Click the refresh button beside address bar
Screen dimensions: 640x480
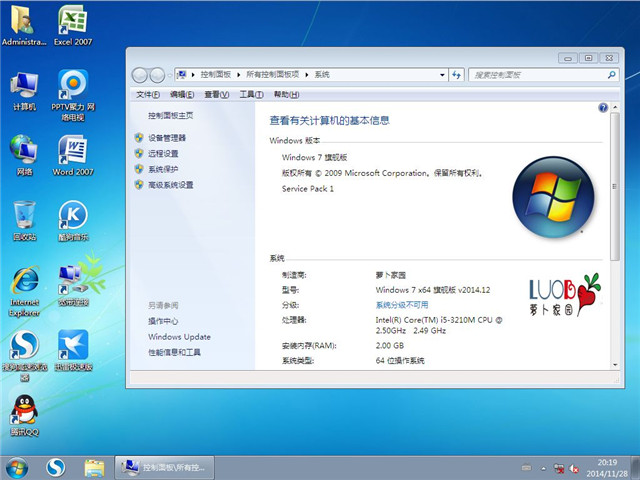pyautogui.click(x=456, y=75)
